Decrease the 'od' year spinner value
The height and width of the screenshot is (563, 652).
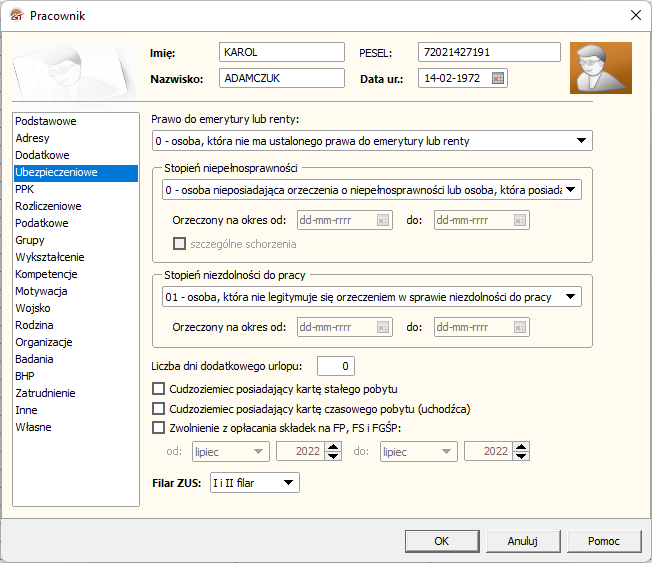click(x=333, y=456)
